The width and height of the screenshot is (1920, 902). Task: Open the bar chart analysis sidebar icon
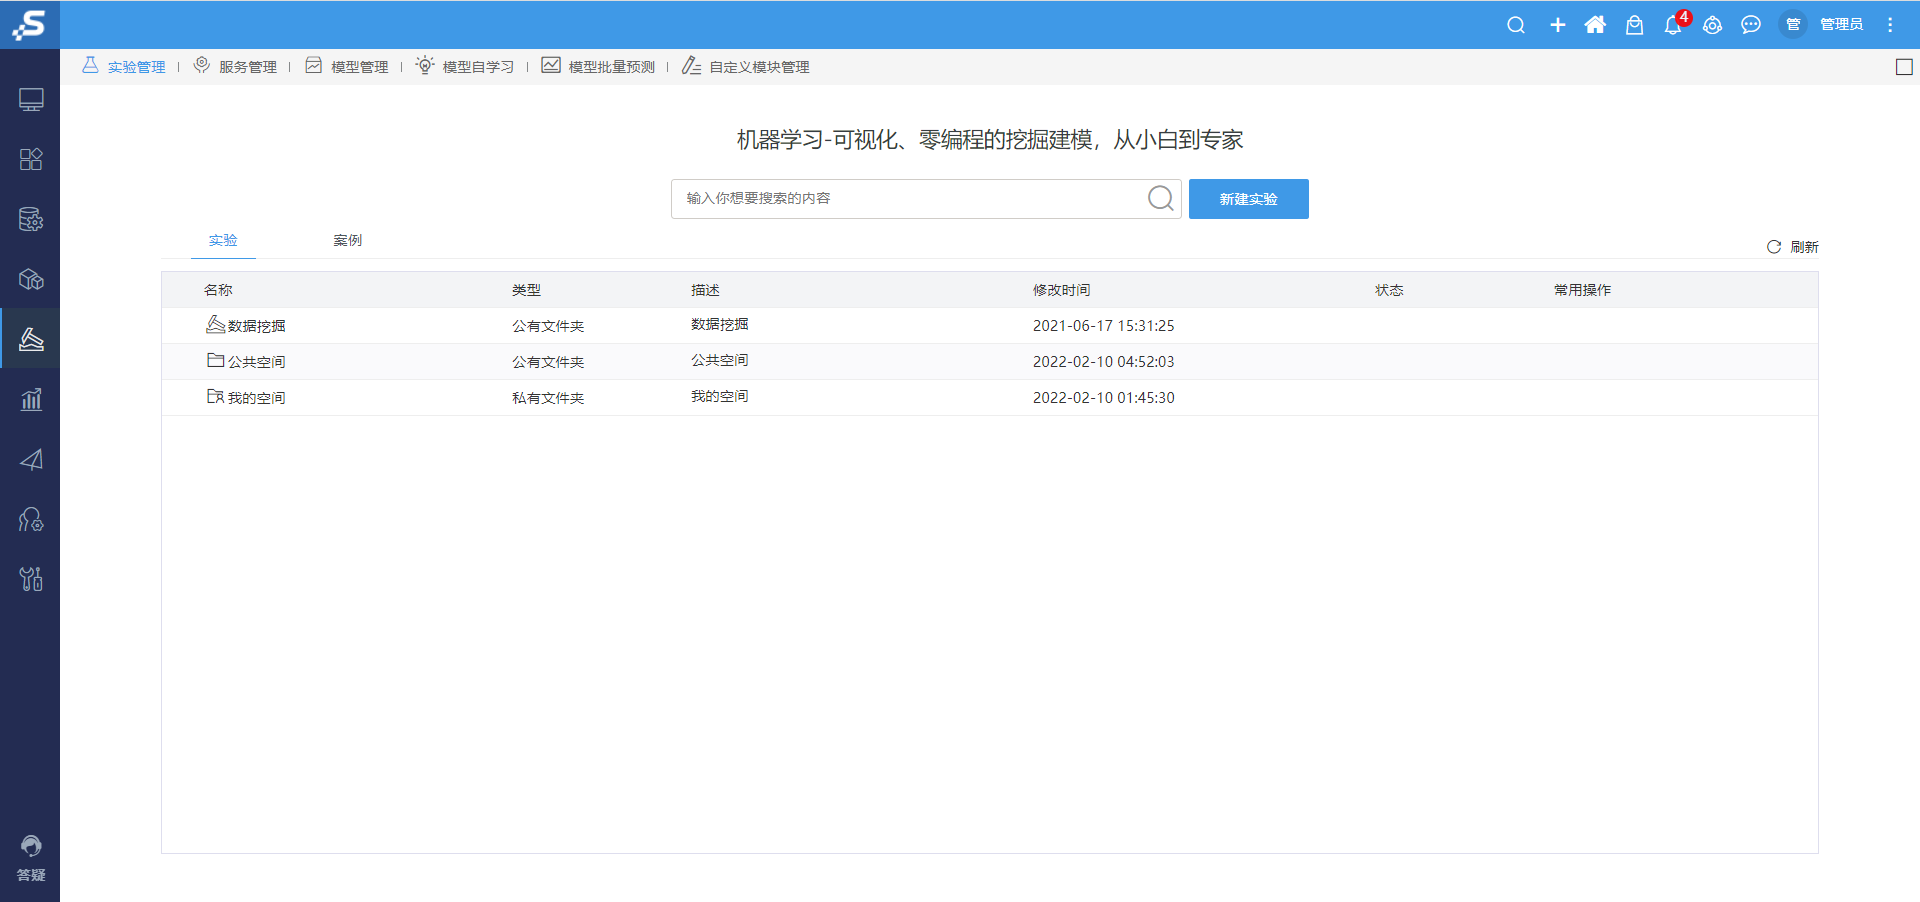coord(31,400)
